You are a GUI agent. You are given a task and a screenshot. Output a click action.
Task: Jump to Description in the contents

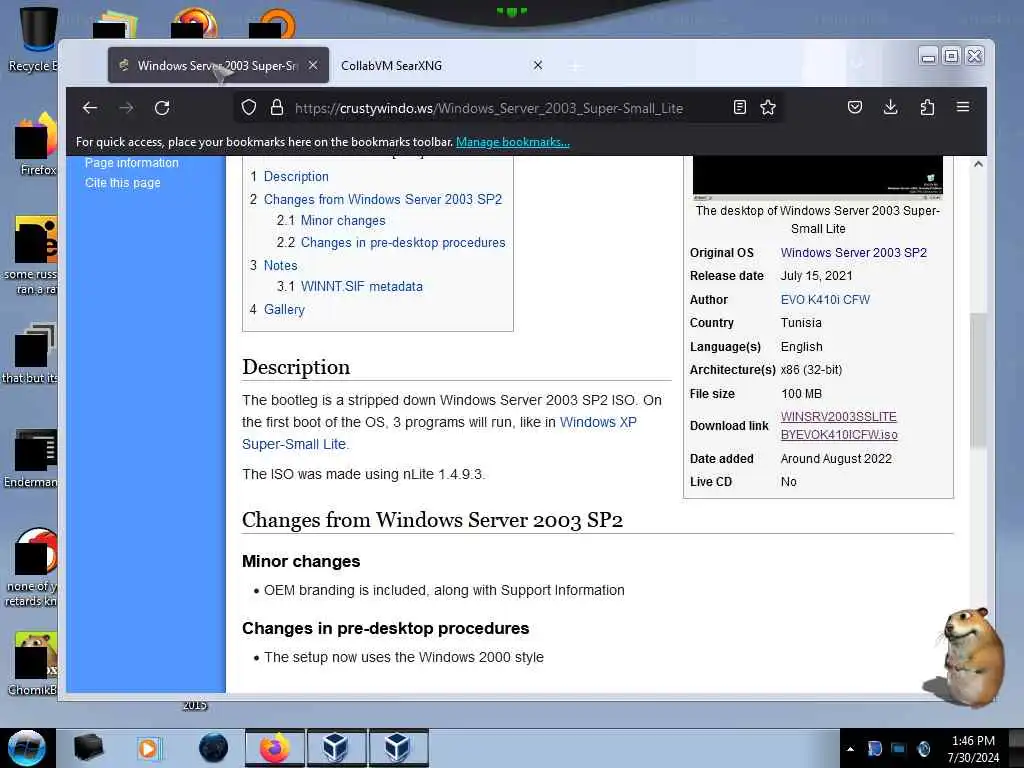tap(296, 176)
